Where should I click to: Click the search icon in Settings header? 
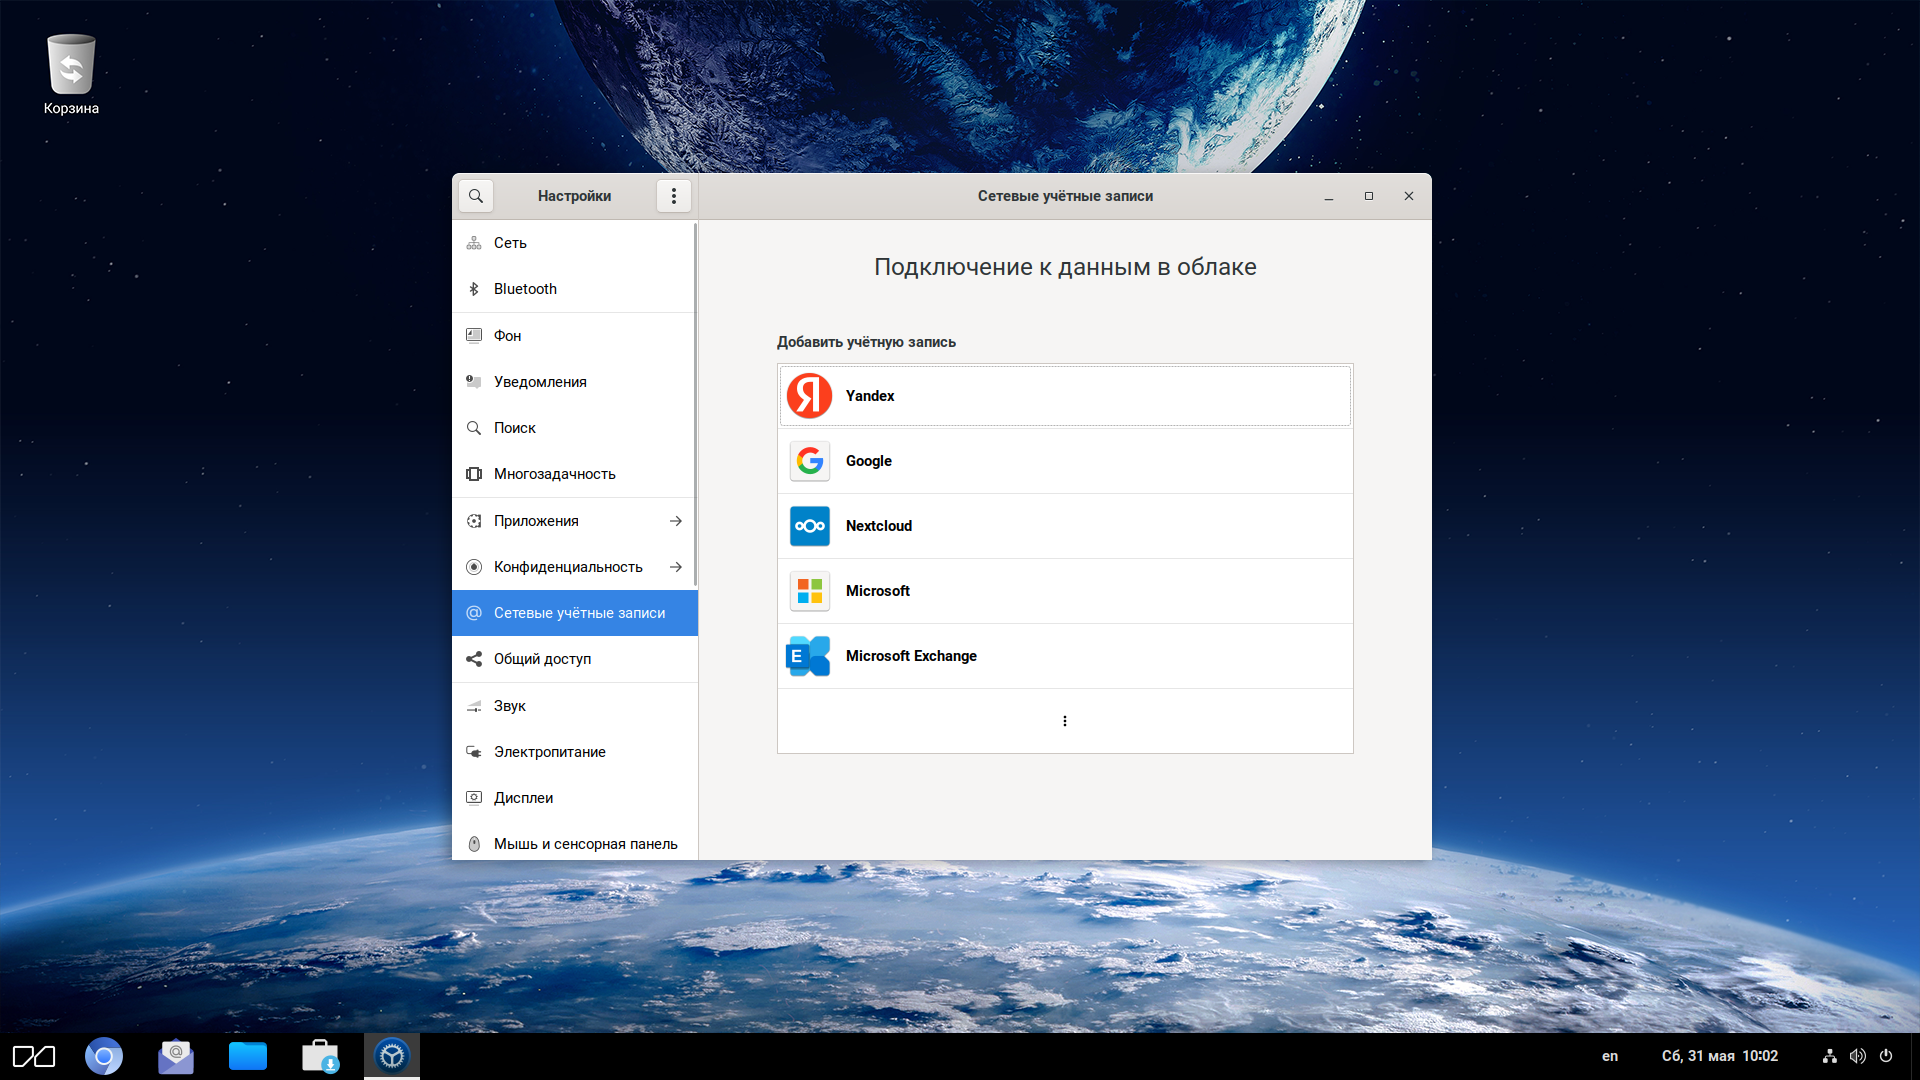476,196
